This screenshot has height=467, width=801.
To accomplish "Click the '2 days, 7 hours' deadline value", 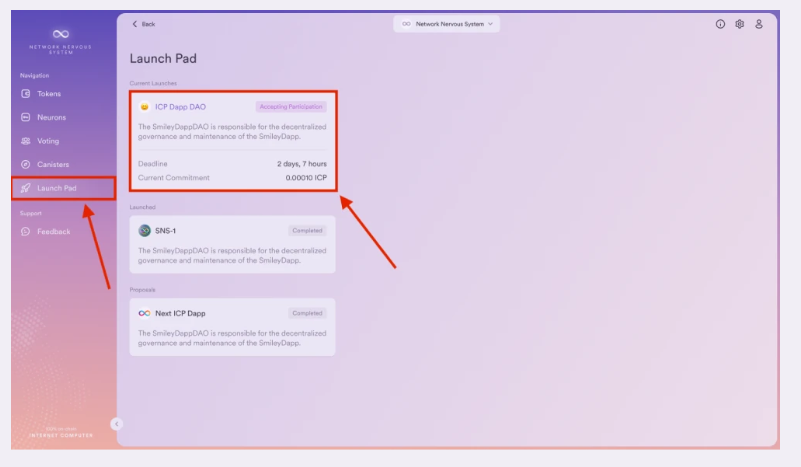I will tap(302, 164).
